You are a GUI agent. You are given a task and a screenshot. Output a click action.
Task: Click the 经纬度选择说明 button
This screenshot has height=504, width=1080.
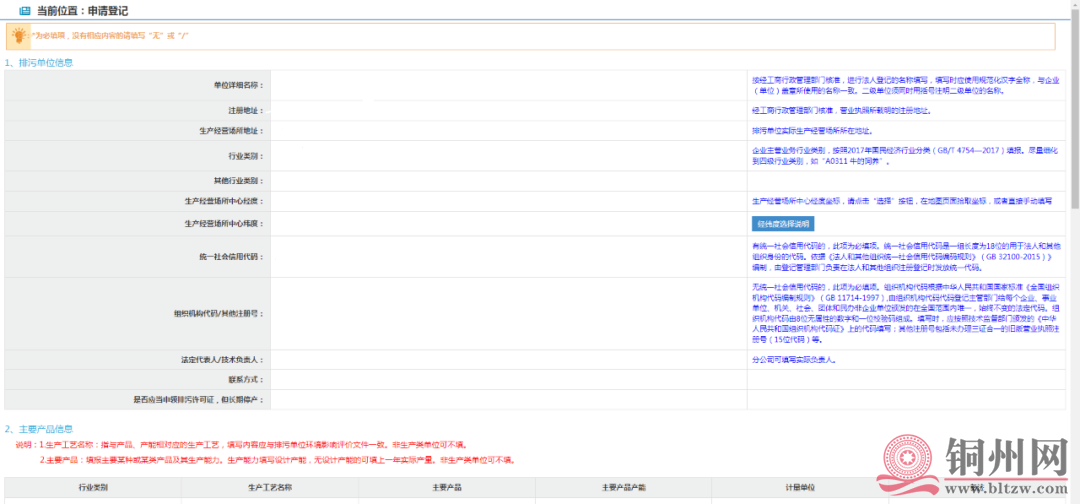(x=783, y=223)
